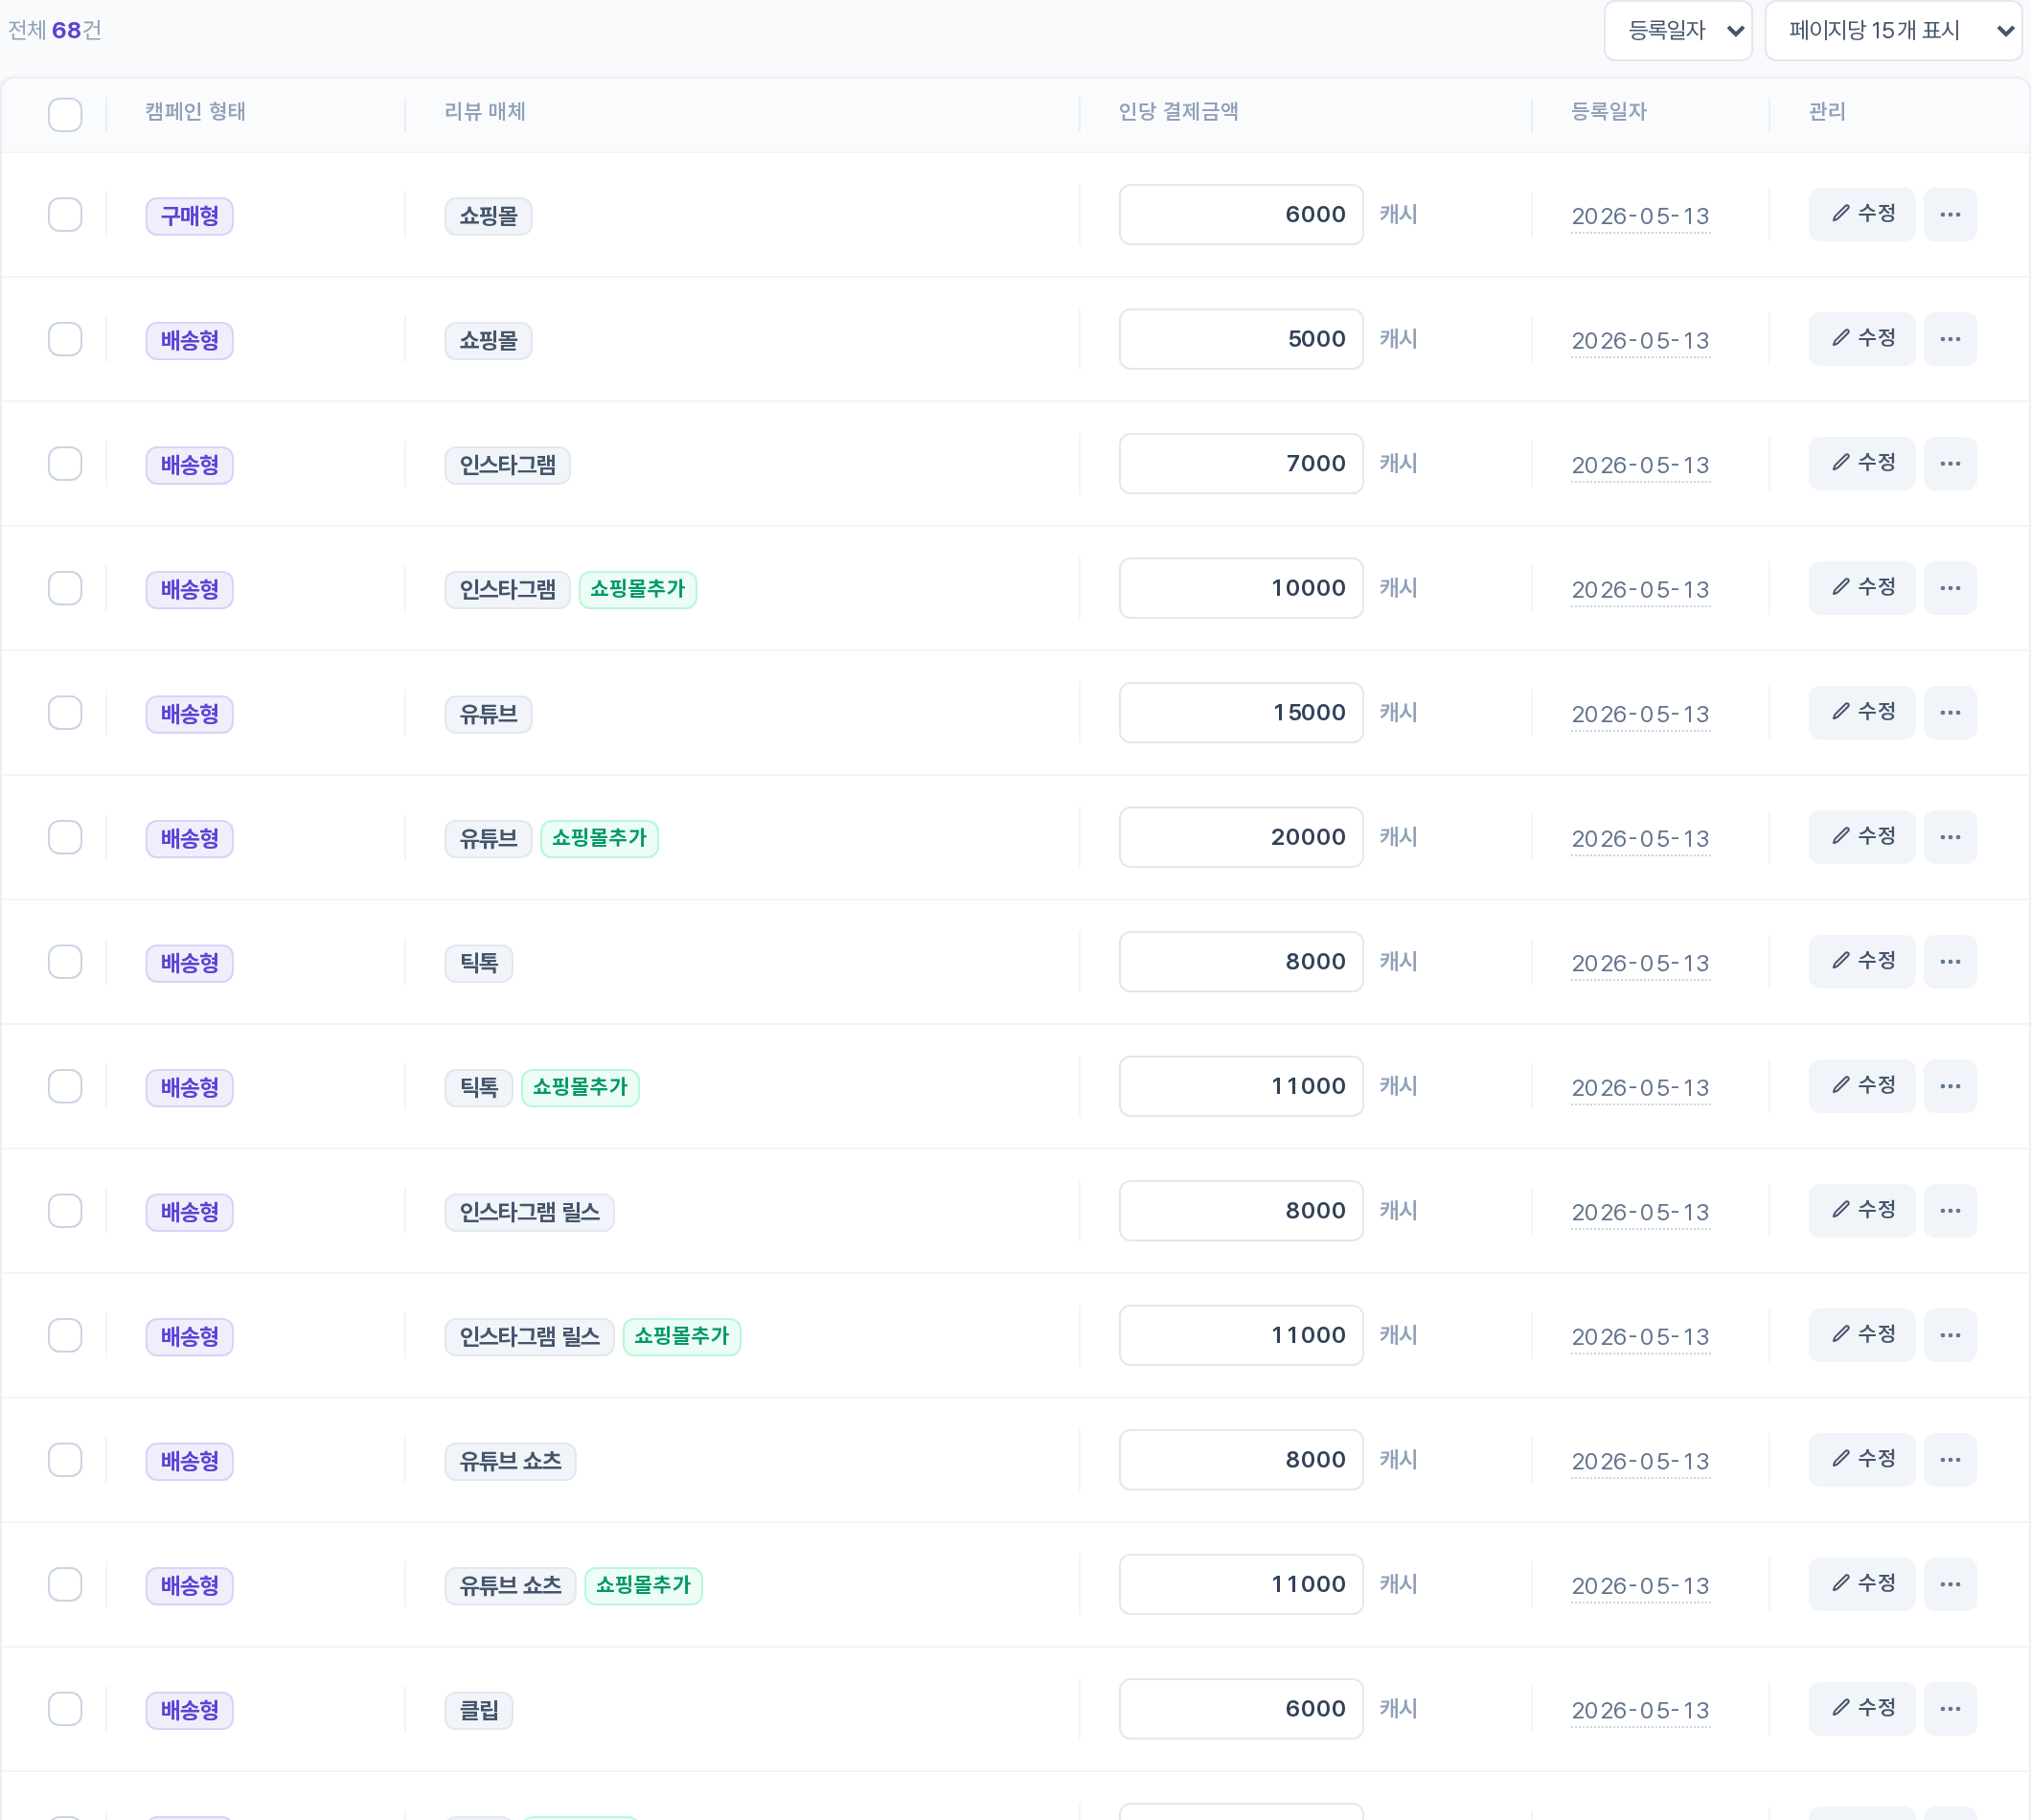Open the 페이지당 15개 표시 dropdown
Image resolution: width=2031 pixels, height=1820 pixels.
tap(1892, 30)
